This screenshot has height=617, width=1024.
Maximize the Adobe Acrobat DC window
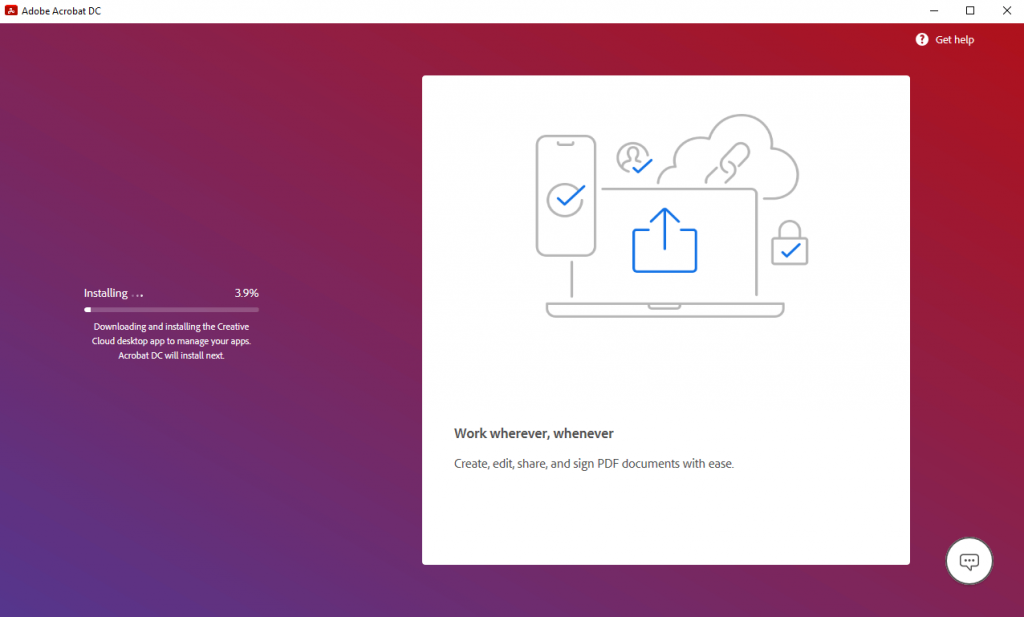(970, 11)
